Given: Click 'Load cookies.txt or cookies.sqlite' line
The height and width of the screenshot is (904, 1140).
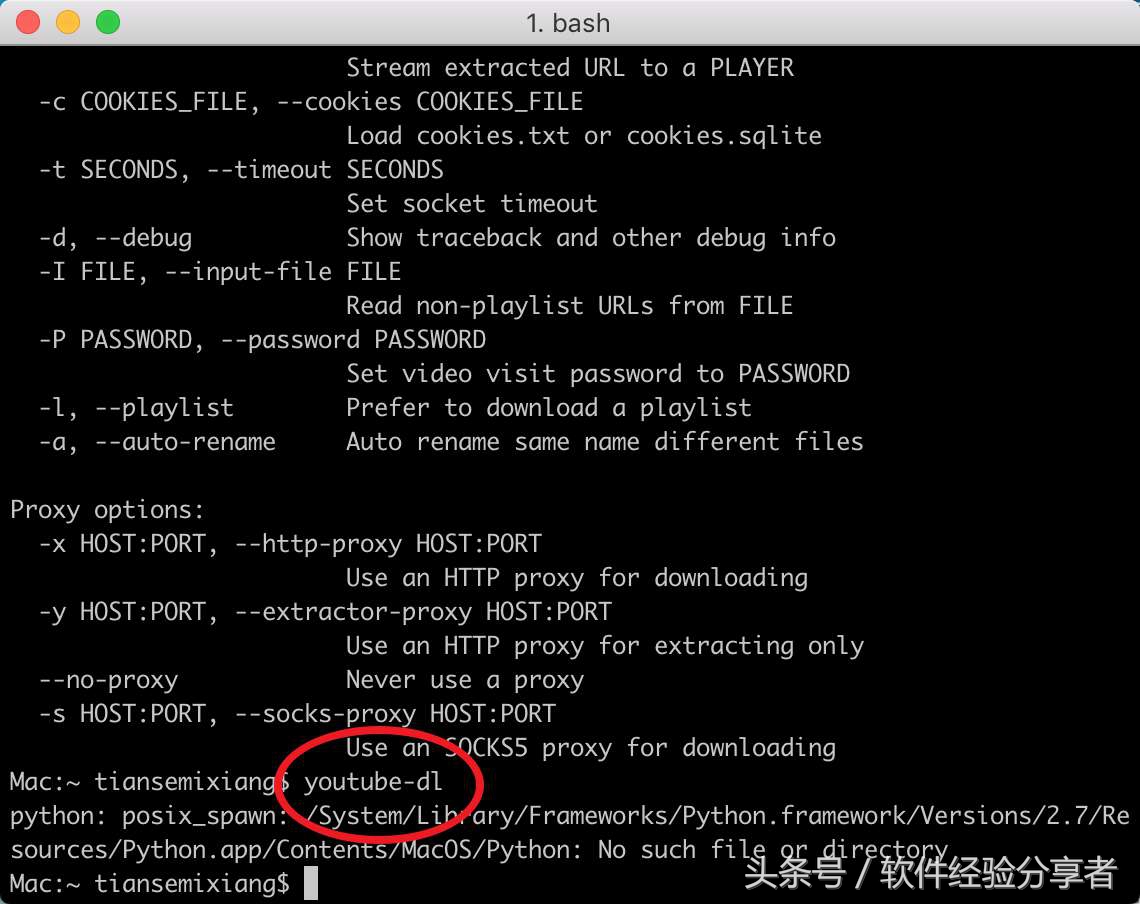Looking at the screenshot, I should tap(584, 136).
